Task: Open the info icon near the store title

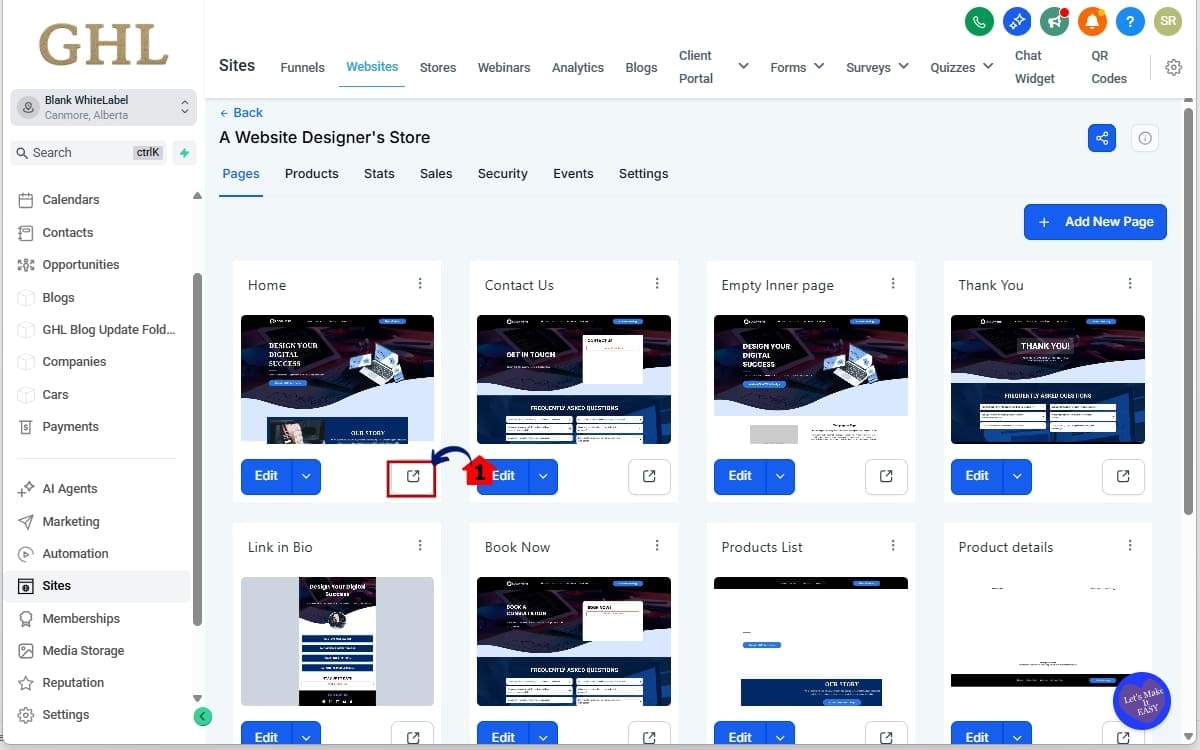Action: [x=1144, y=138]
